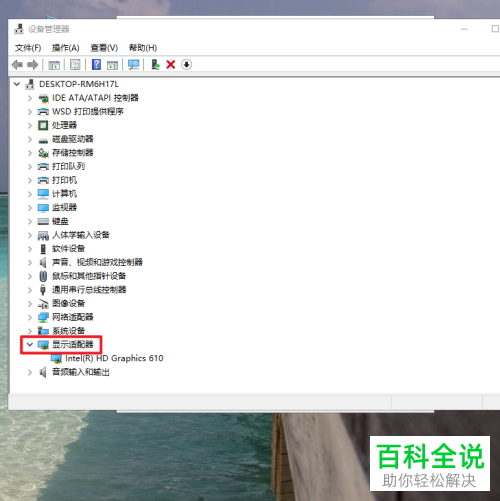This screenshot has height=501, width=500.
Task: Select the IDE ATA/ATAPI 控制器 item
Action: (x=95, y=98)
